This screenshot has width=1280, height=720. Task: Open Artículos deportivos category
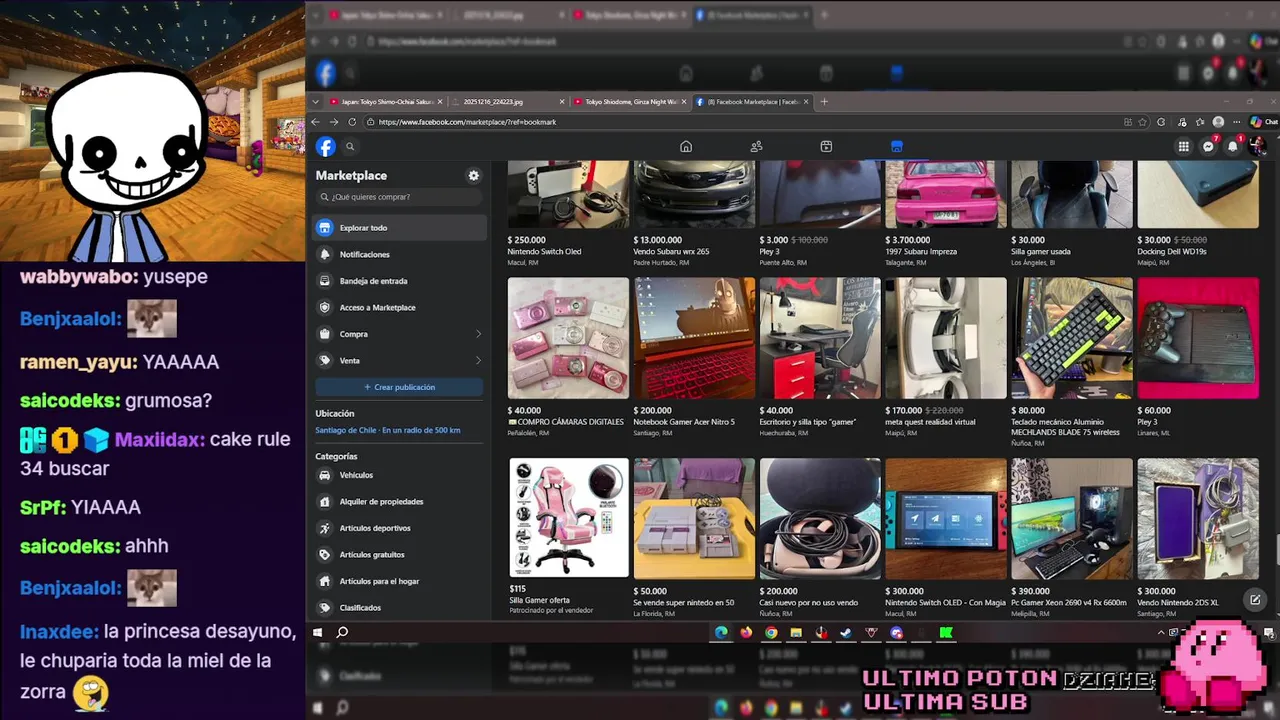coord(399,528)
